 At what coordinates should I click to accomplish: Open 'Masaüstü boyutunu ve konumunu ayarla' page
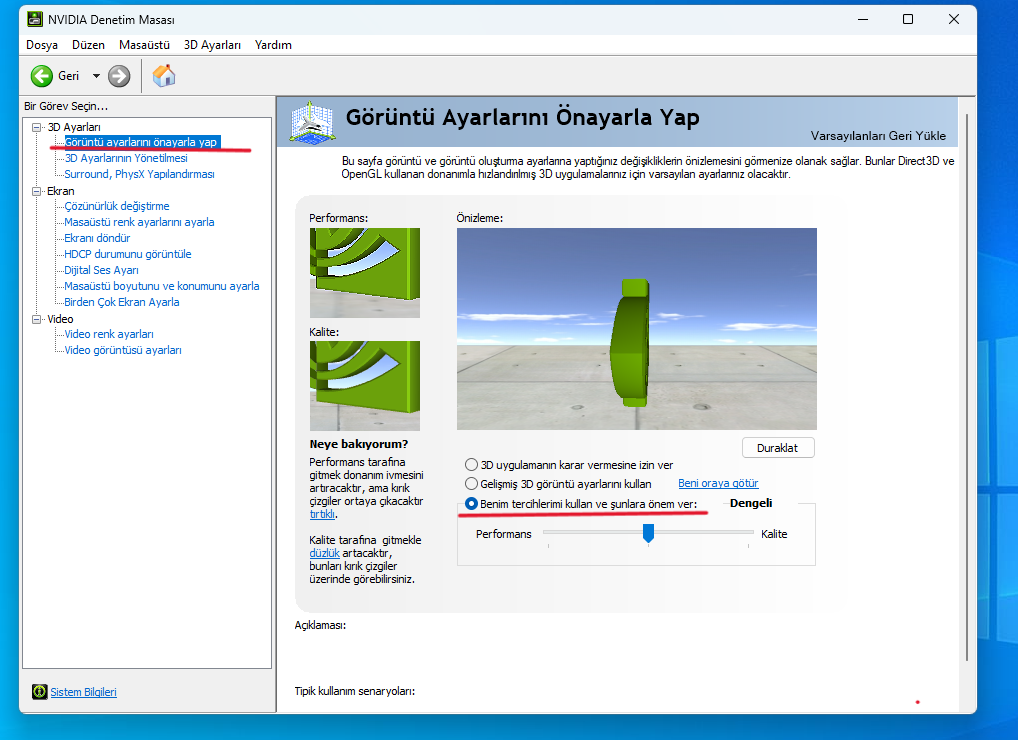(162, 286)
